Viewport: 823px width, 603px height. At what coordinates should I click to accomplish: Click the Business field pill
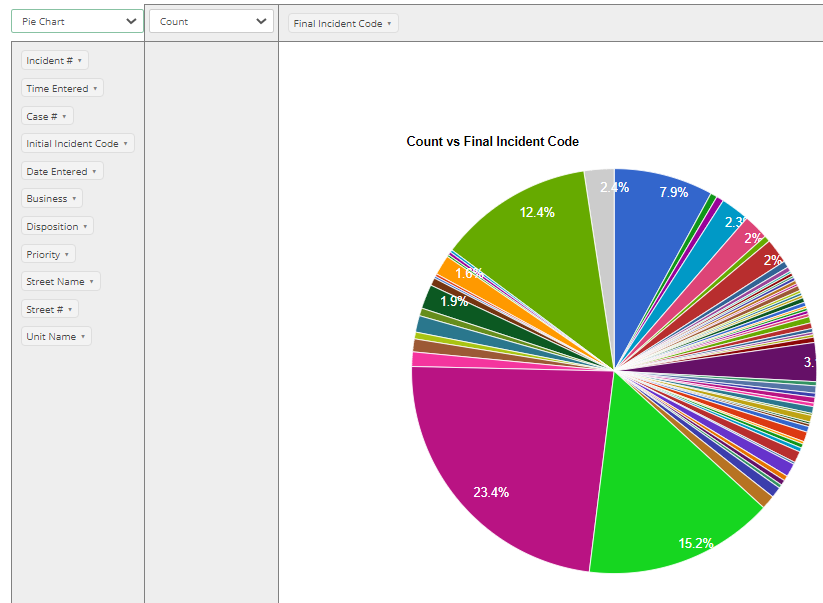pos(51,198)
